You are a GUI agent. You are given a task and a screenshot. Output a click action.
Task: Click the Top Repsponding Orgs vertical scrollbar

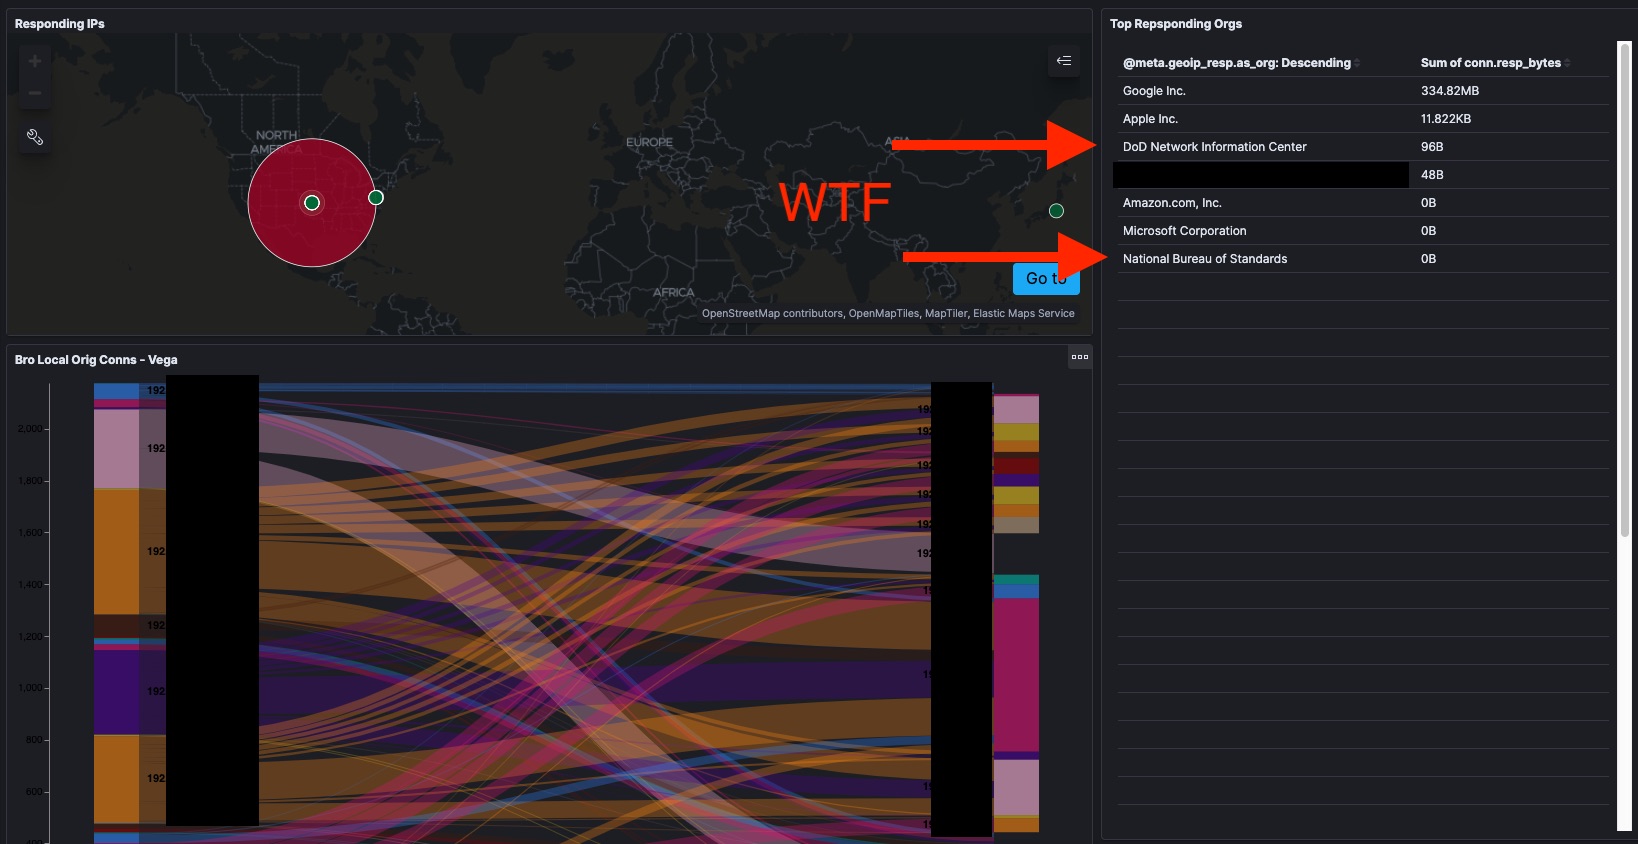(x=1624, y=290)
